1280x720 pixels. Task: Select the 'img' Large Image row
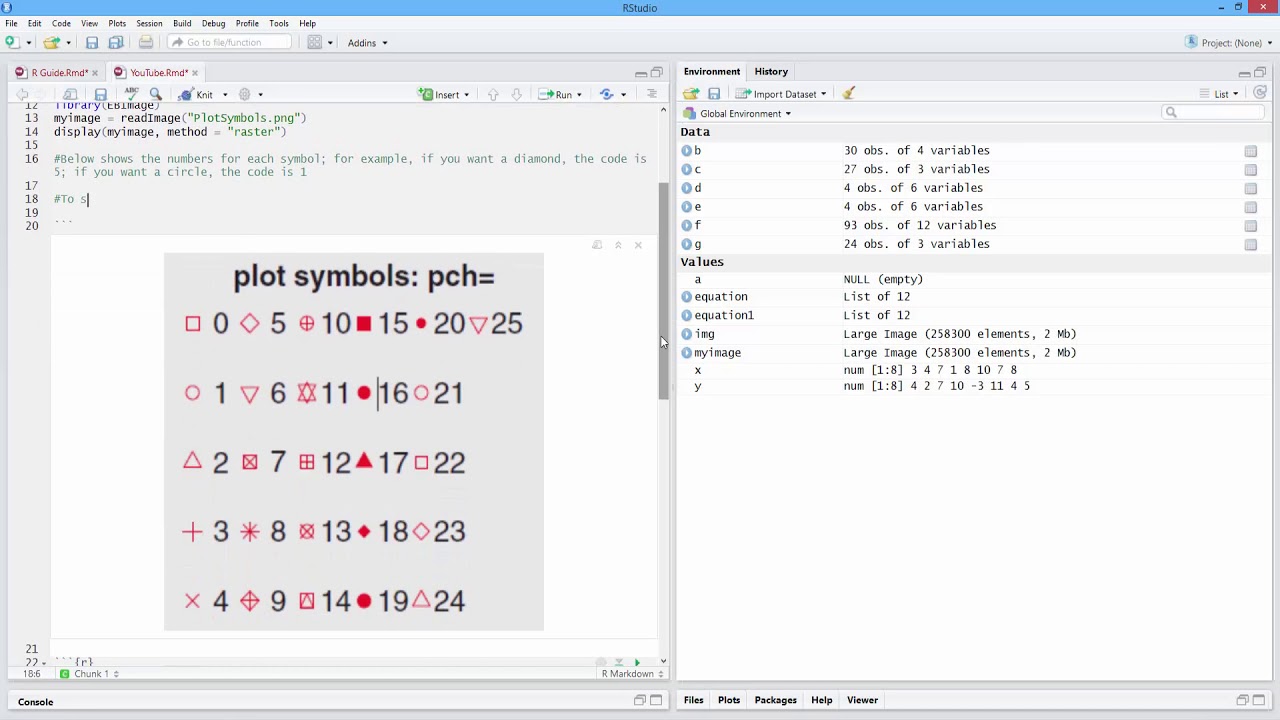973,334
